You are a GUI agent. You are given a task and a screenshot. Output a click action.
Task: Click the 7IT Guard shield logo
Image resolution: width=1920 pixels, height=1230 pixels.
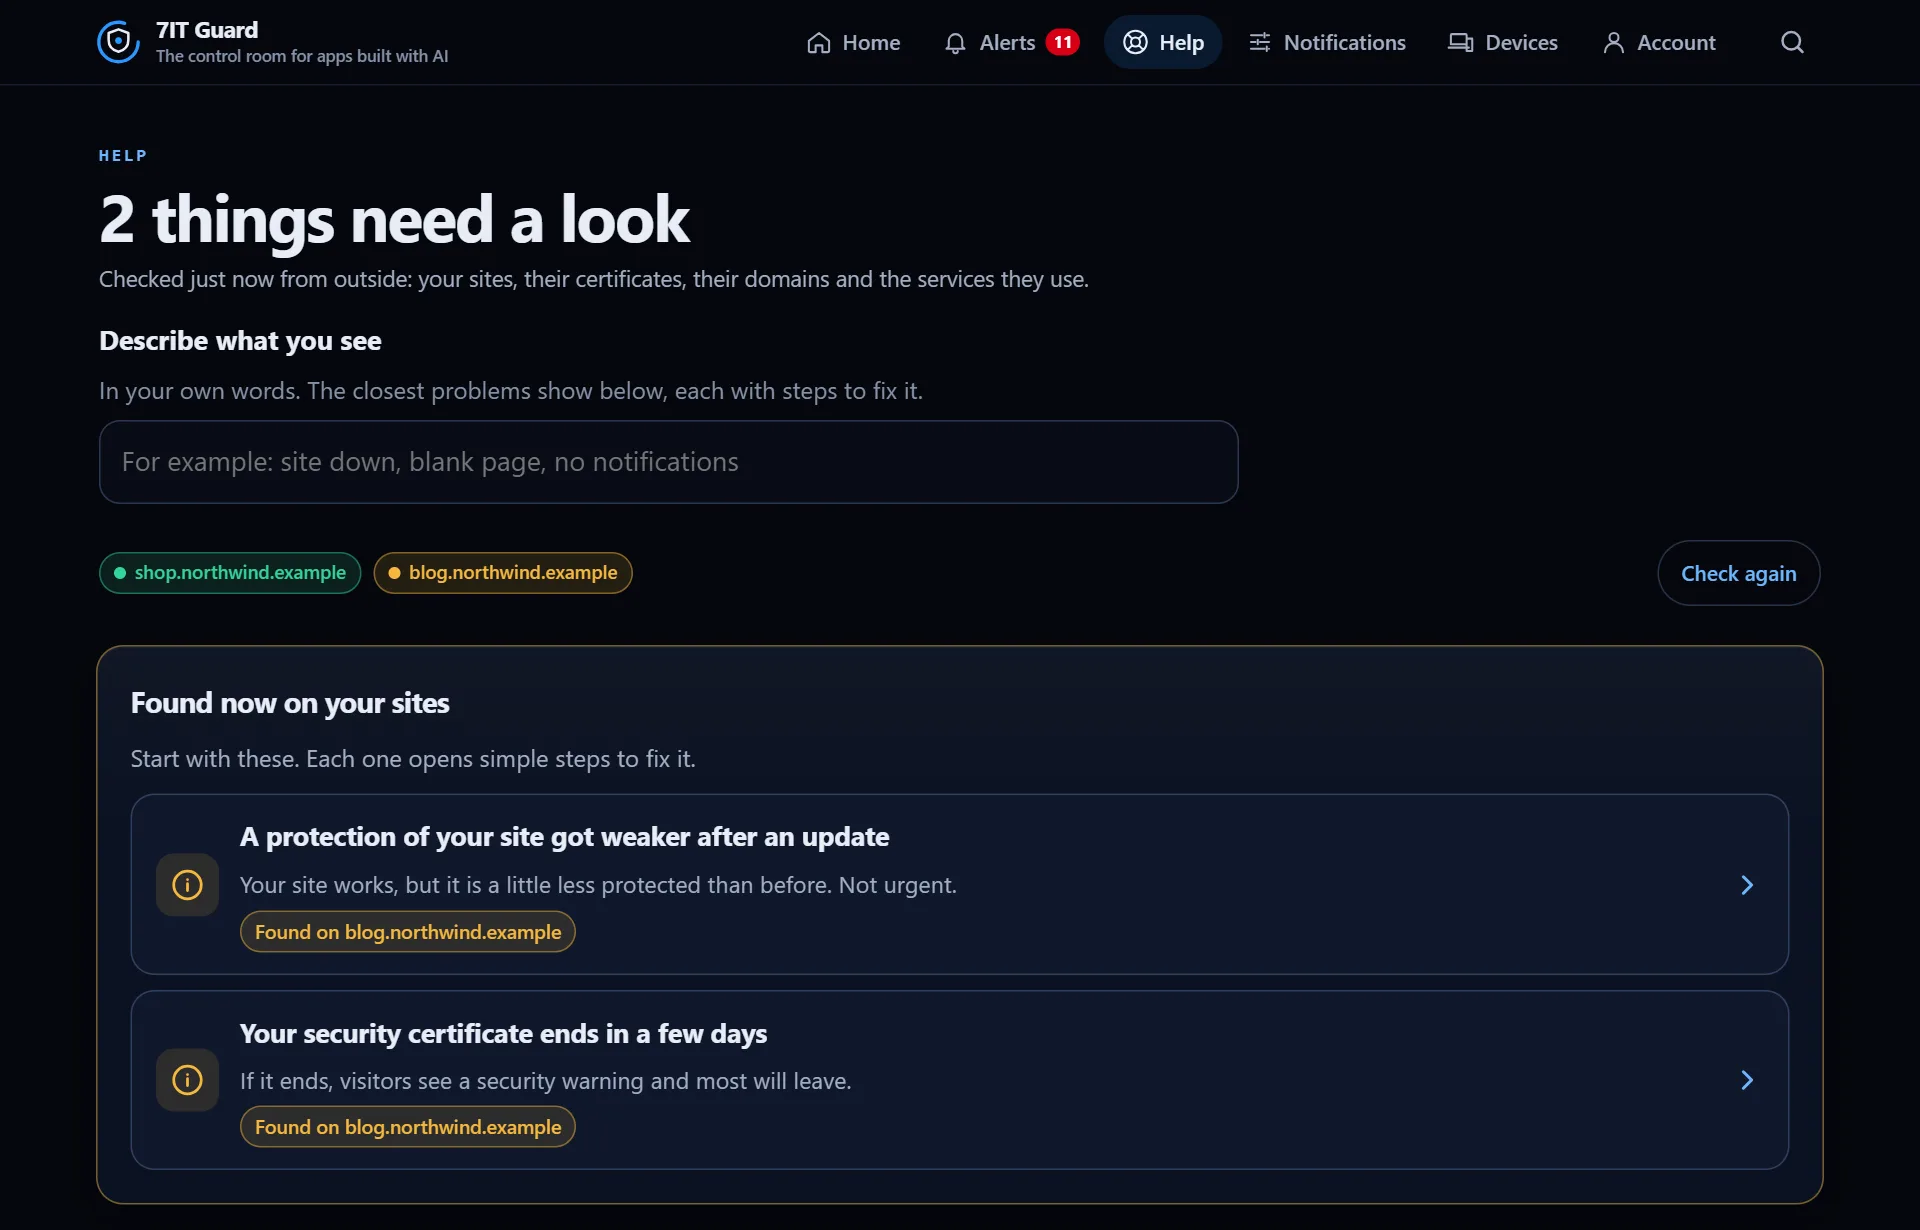tap(118, 42)
